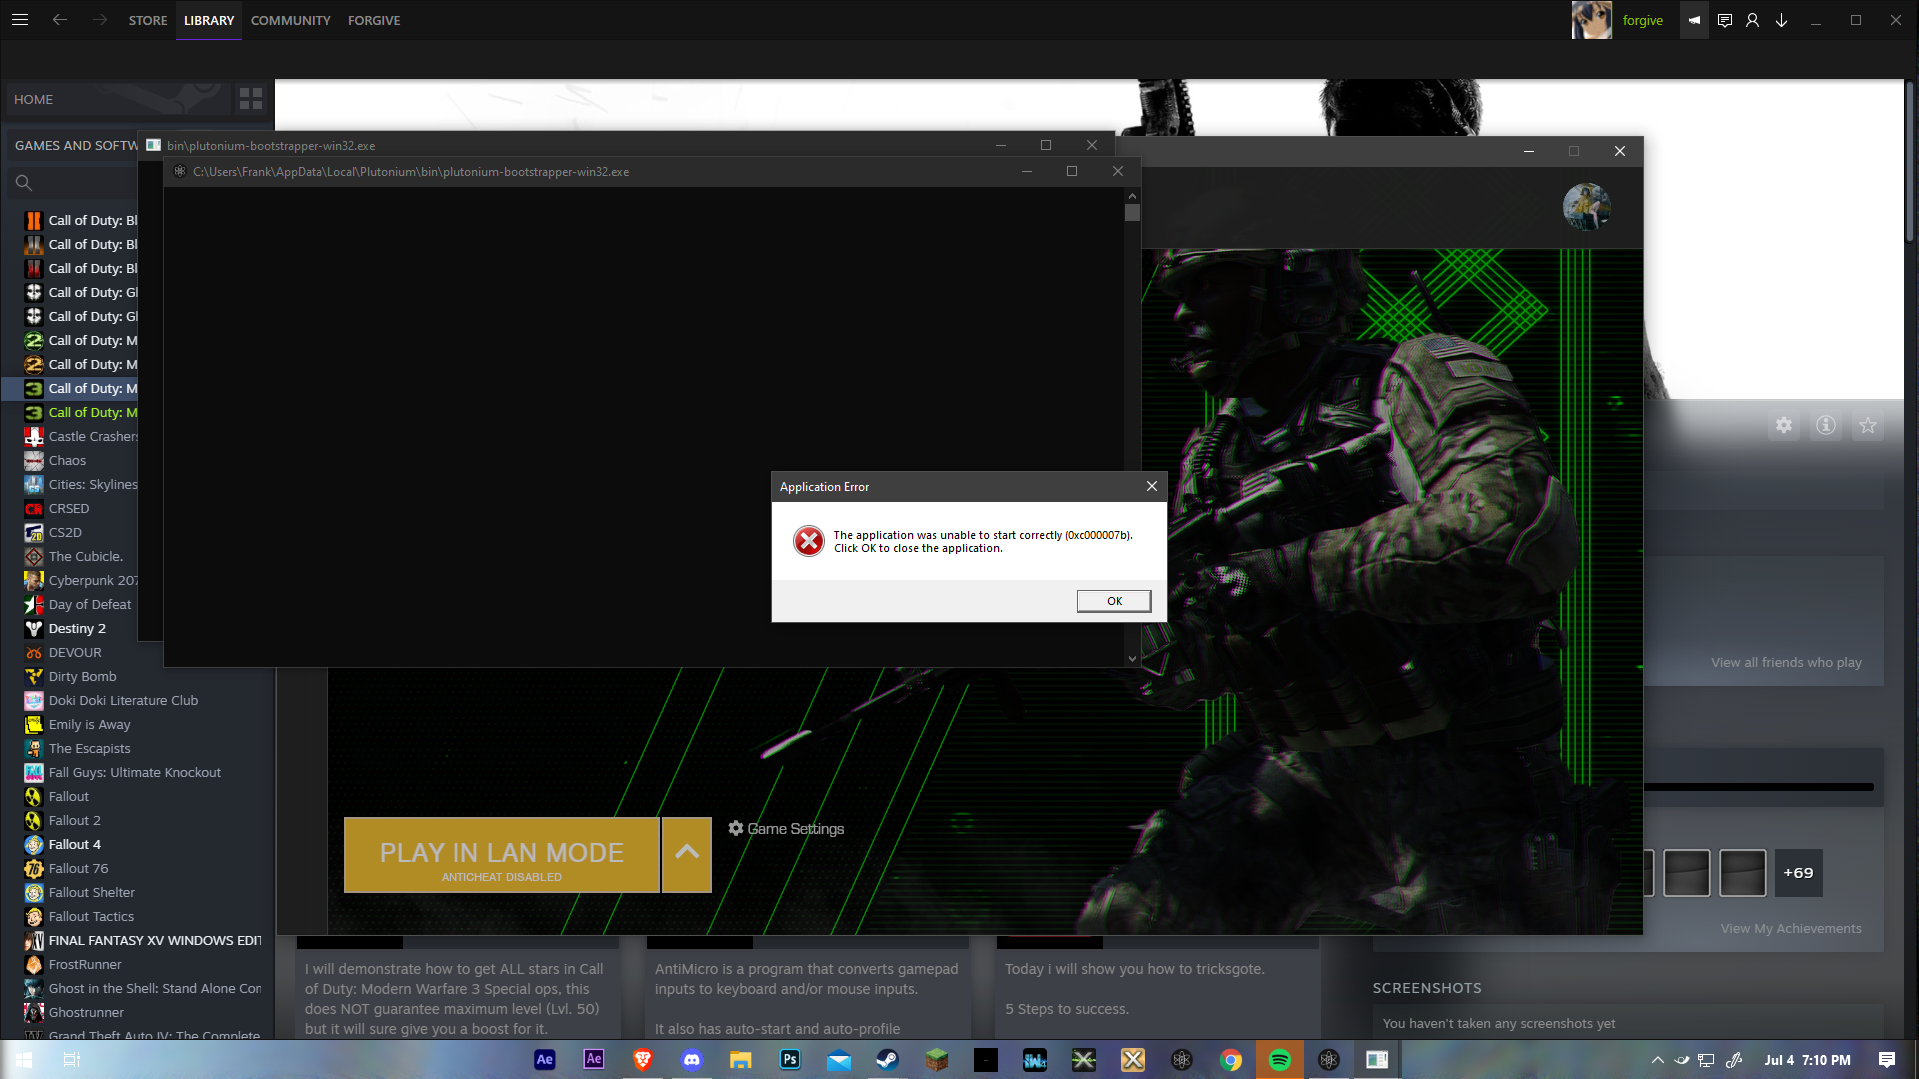Open the friends person icon
Screen dimensions: 1919x1079
[x=1753, y=20]
